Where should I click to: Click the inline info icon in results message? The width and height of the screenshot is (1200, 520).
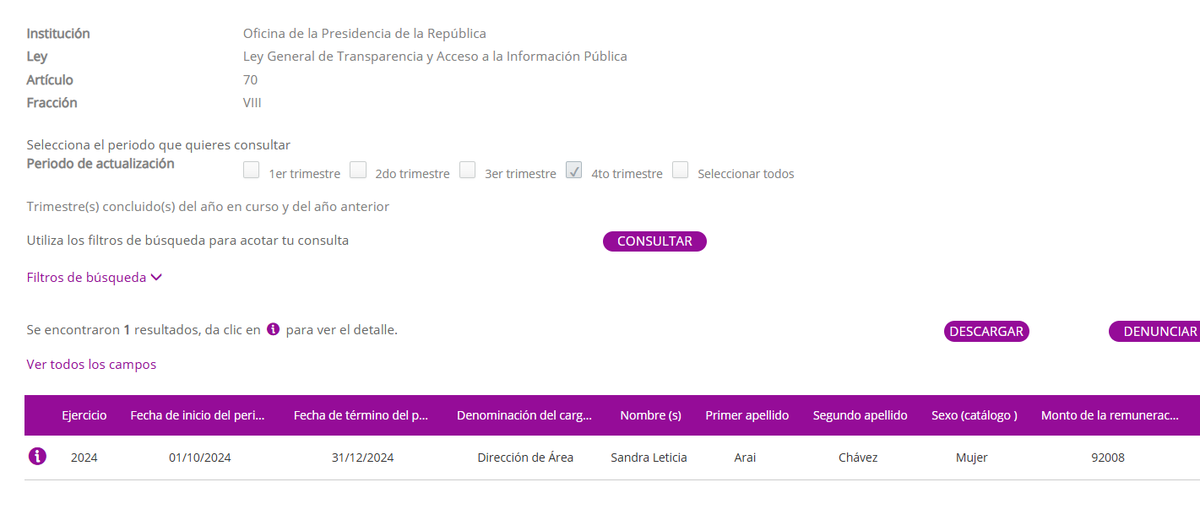(273, 330)
